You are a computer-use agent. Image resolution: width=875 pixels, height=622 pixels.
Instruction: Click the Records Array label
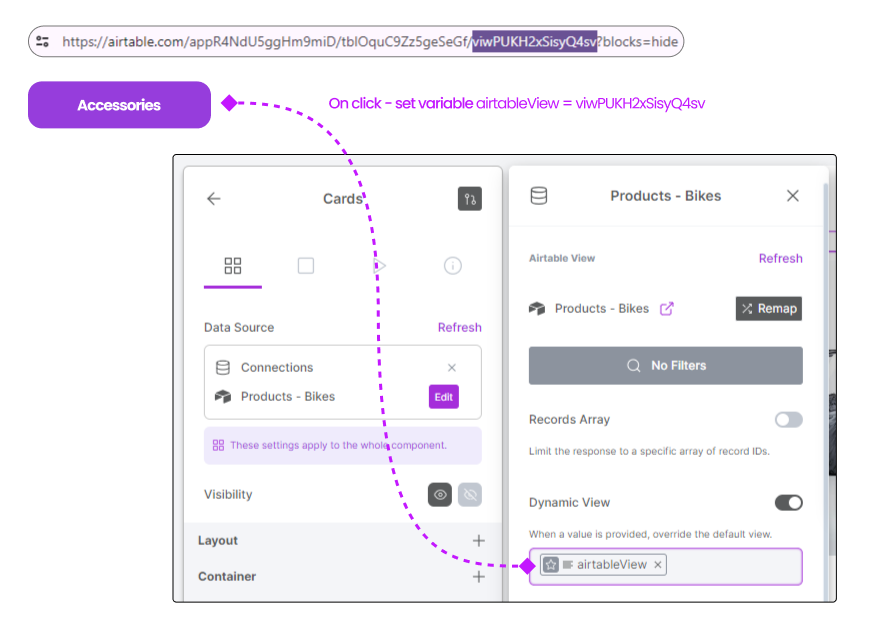click(x=569, y=420)
